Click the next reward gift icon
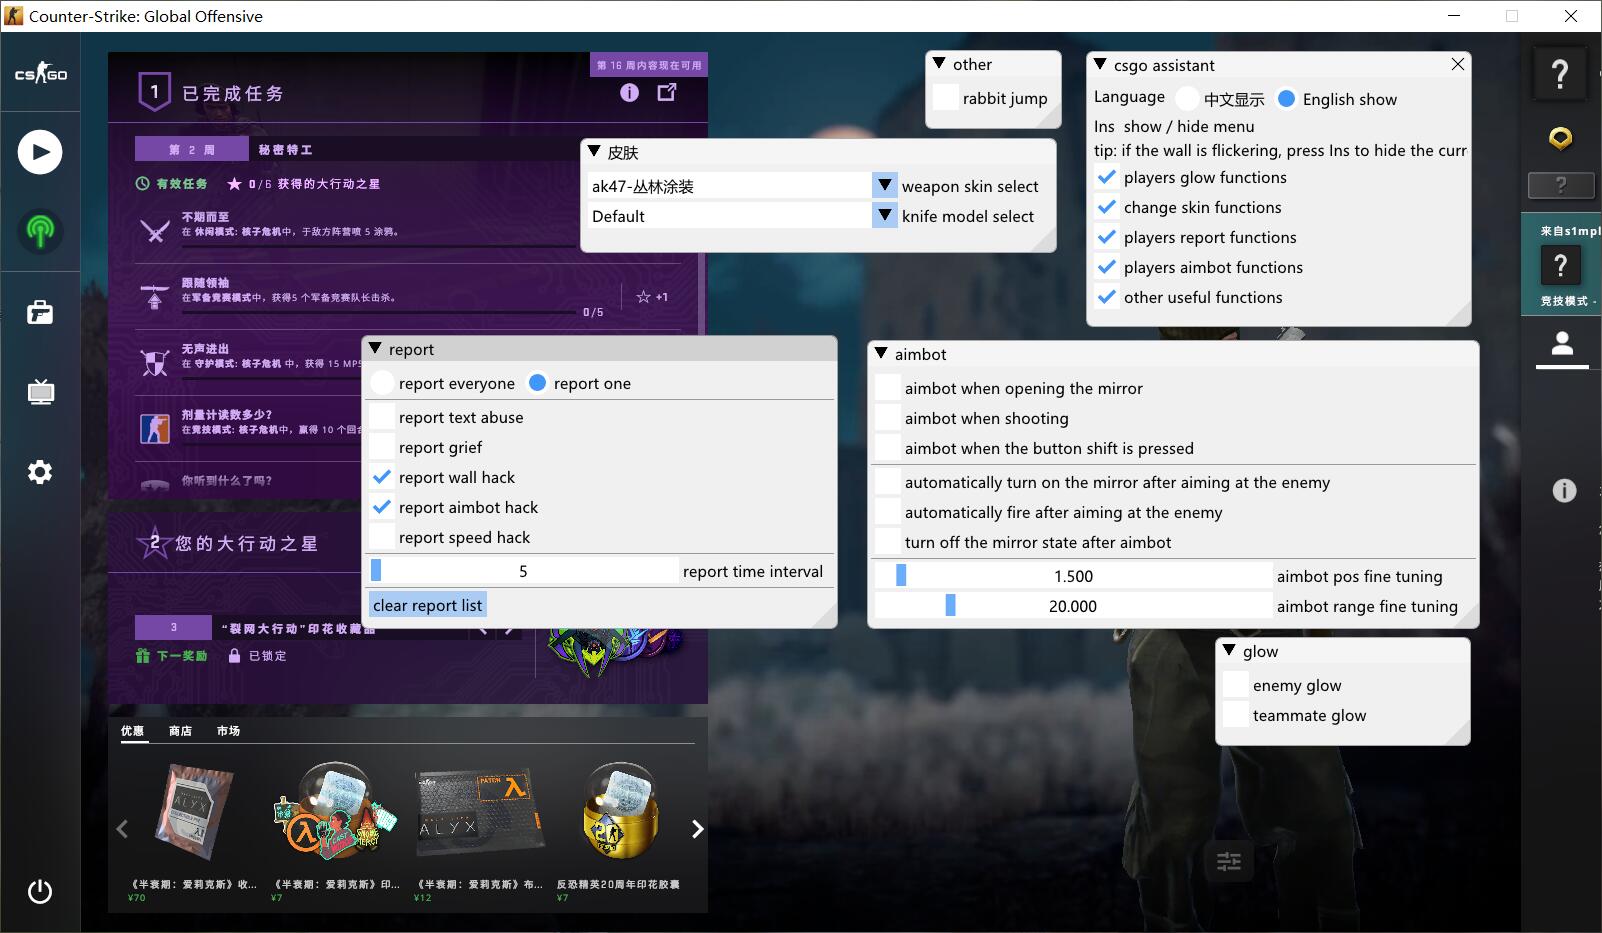 point(143,656)
